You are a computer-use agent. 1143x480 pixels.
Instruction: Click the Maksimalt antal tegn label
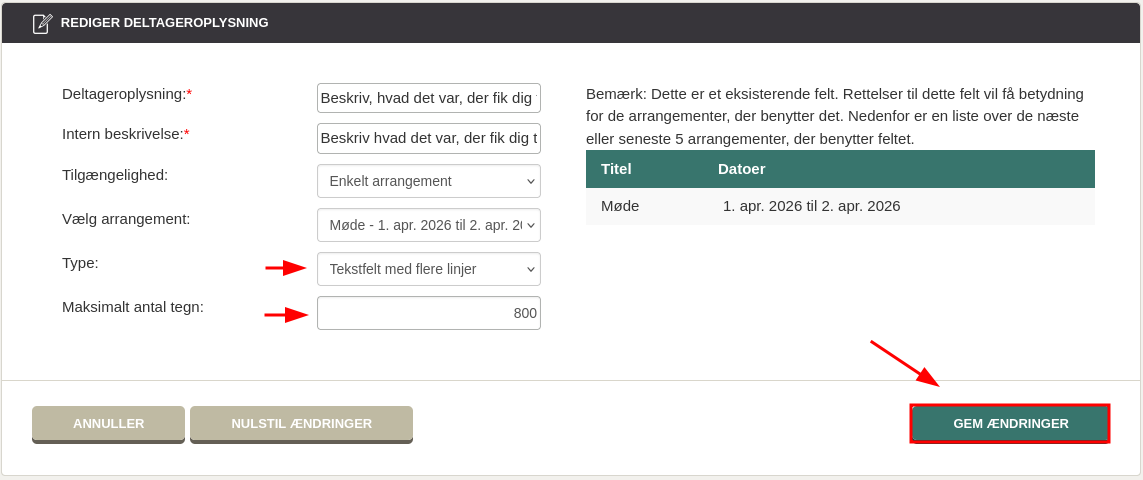pyautogui.click(x=133, y=307)
